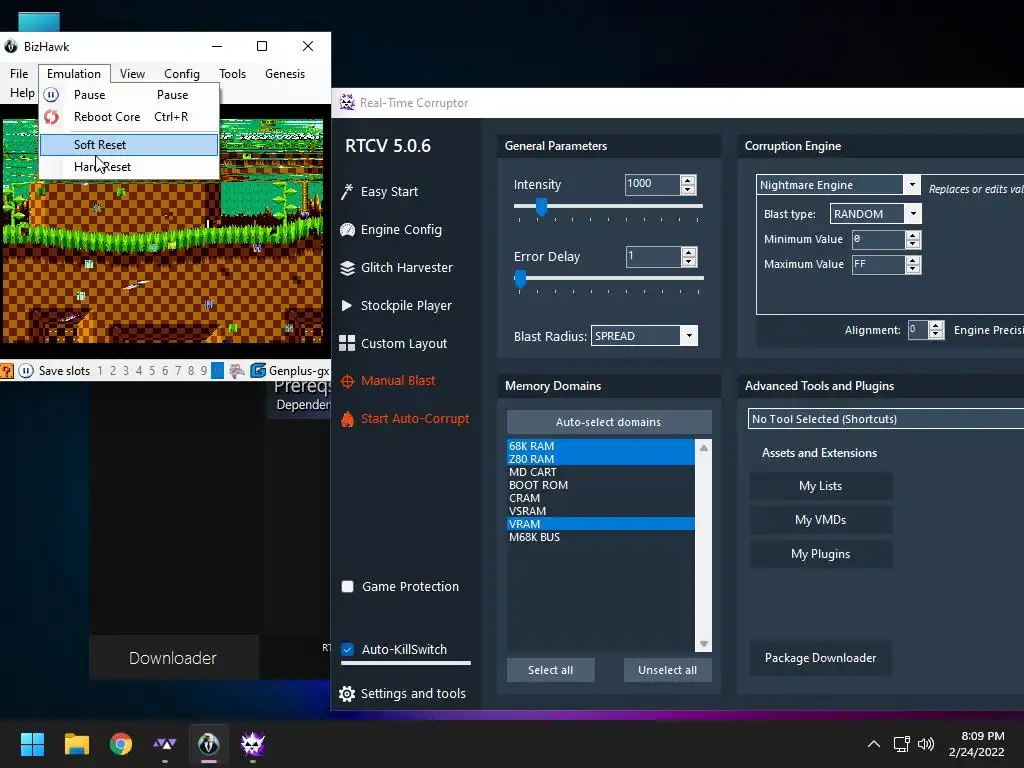Click the Genplus-gx core icon
The height and width of the screenshot is (768, 1024).
(259, 371)
